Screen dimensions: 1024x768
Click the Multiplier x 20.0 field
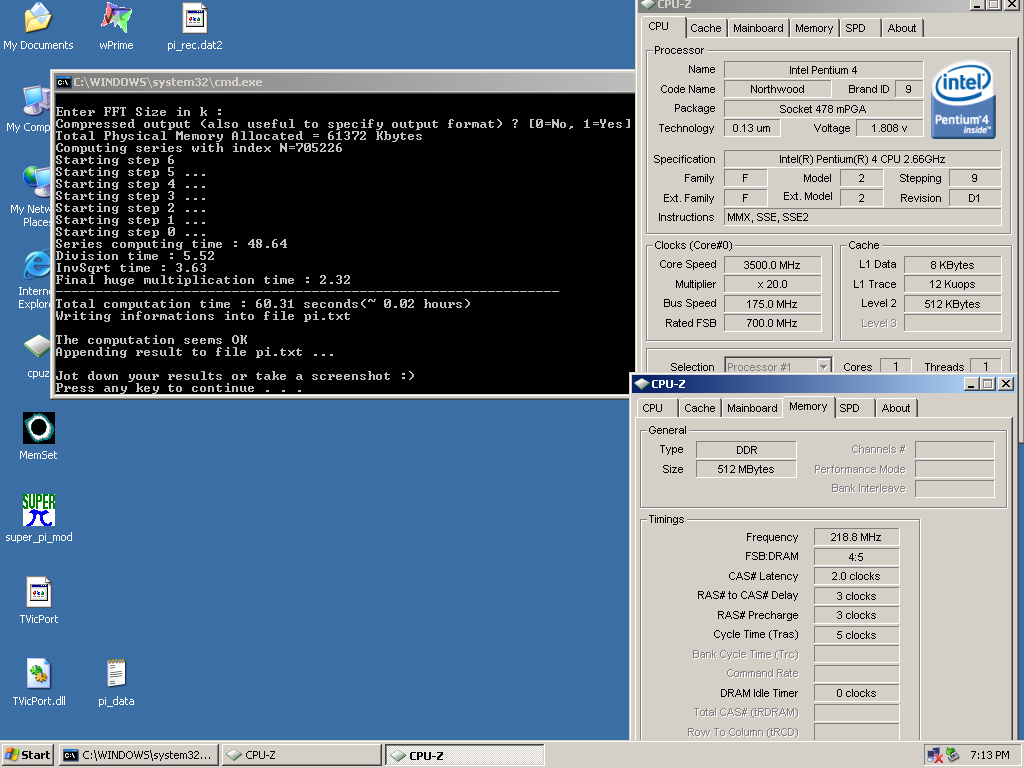(772, 285)
